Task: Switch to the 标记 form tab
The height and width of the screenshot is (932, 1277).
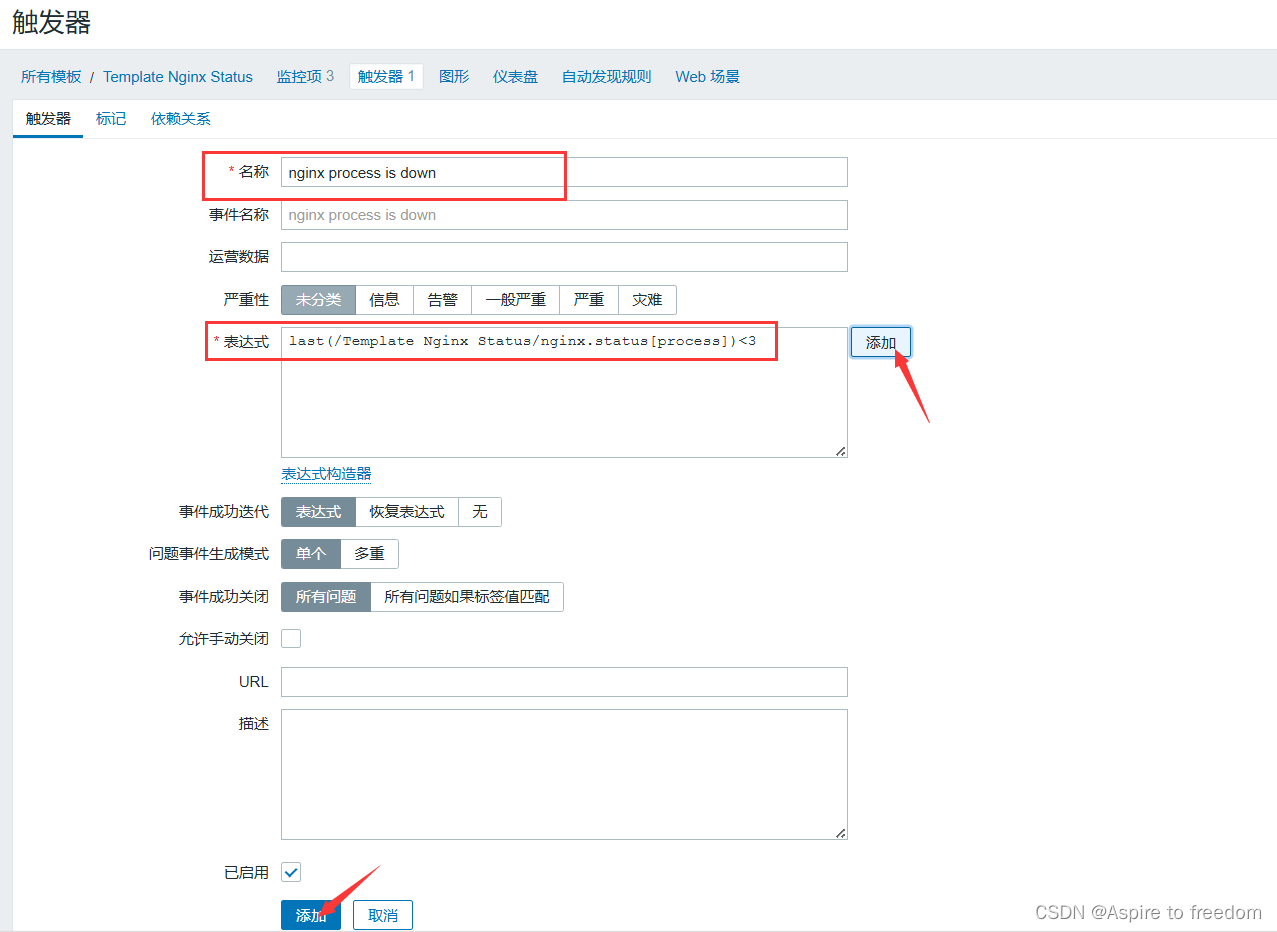Action: point(111,119)
